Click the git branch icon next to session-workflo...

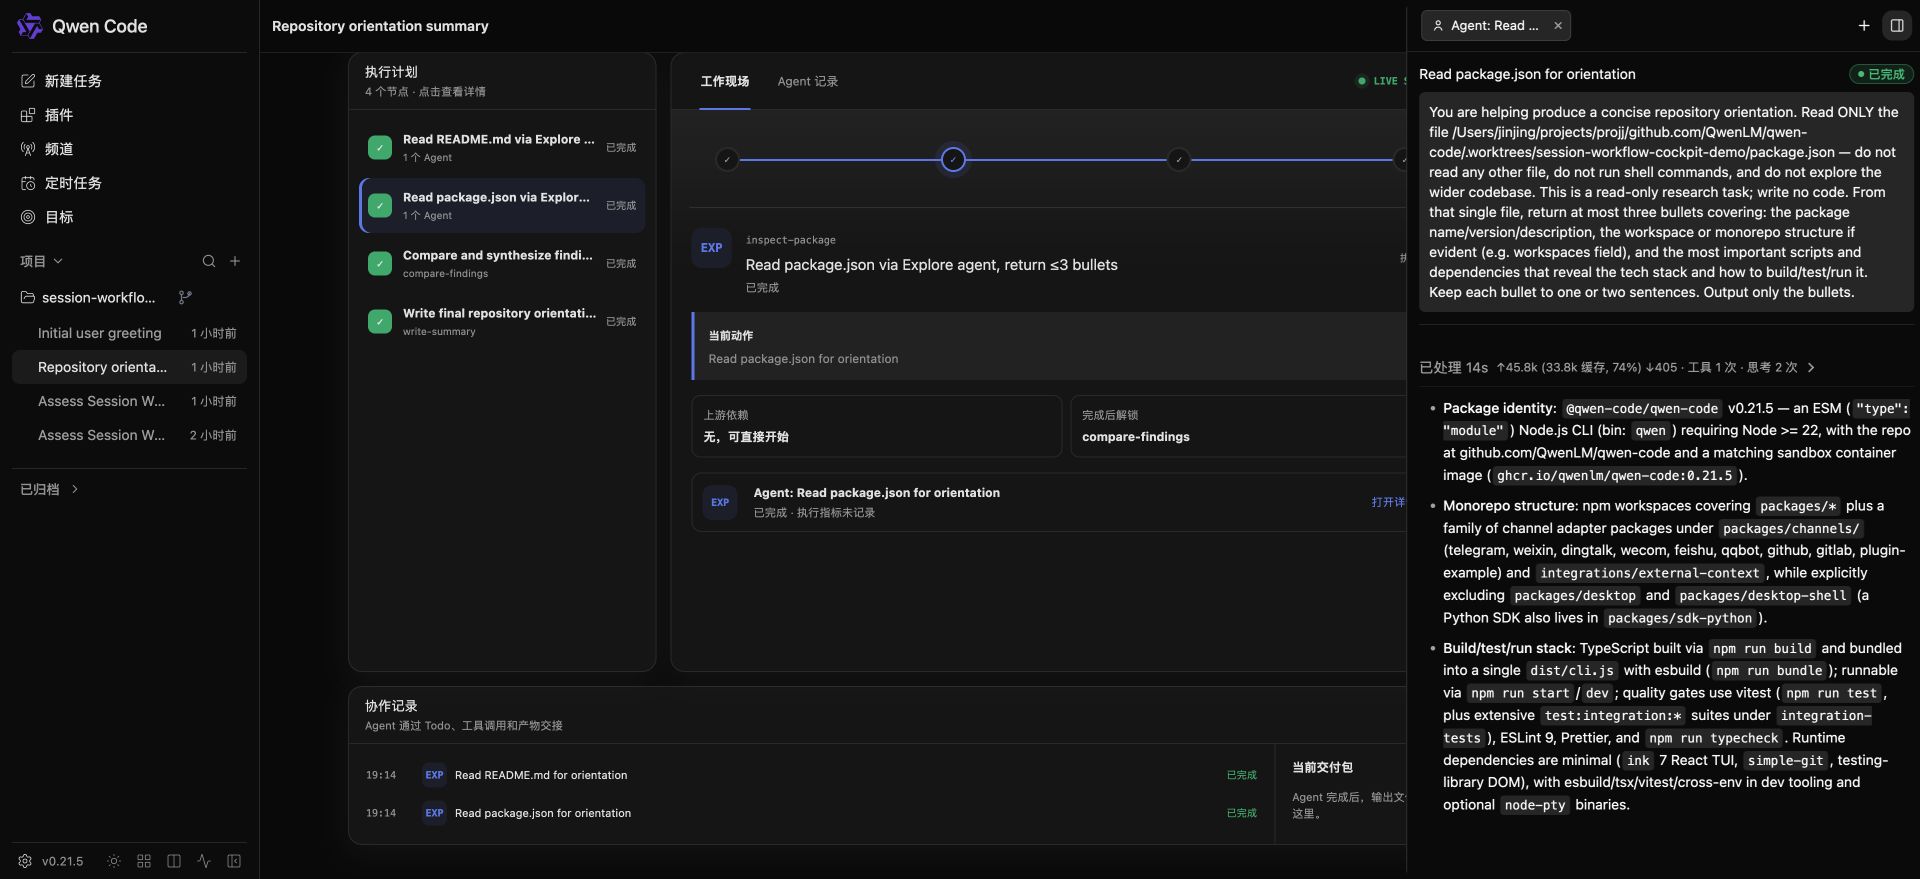[x=185, y=297]
